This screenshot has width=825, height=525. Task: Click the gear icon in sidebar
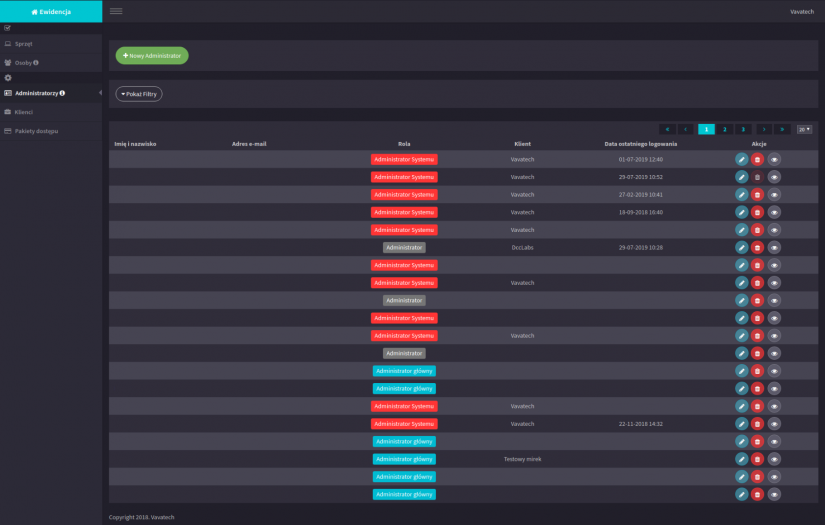tap(8, 78)
